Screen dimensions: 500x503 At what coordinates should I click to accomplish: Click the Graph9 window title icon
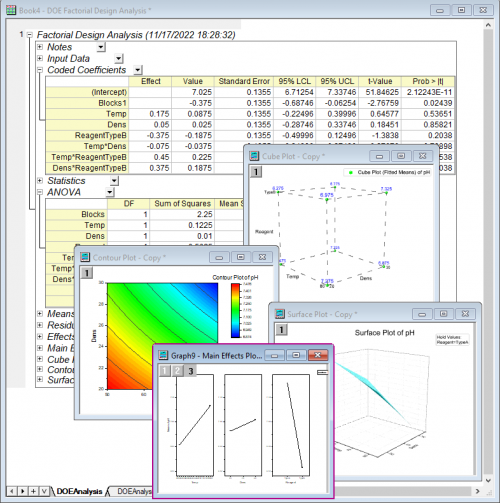(163, 355)
